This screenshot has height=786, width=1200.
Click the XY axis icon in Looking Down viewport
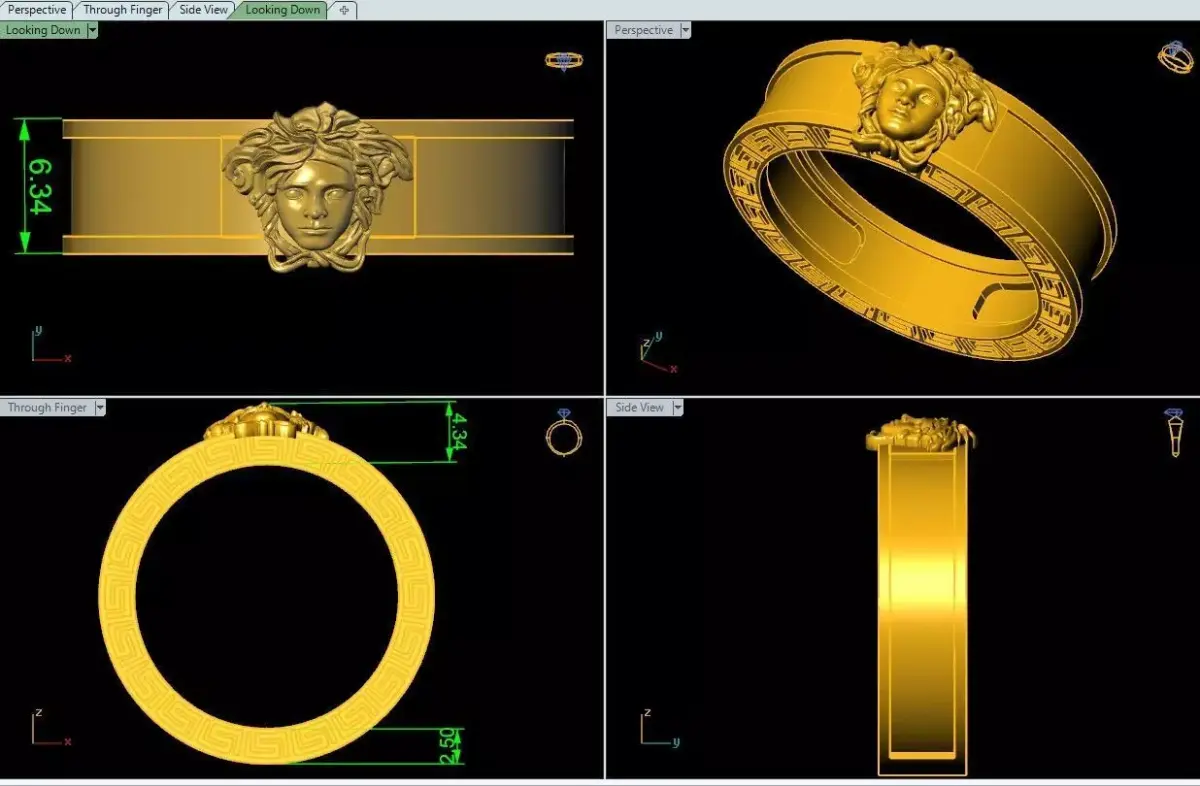pyautogui.click(x=49, y=344)
